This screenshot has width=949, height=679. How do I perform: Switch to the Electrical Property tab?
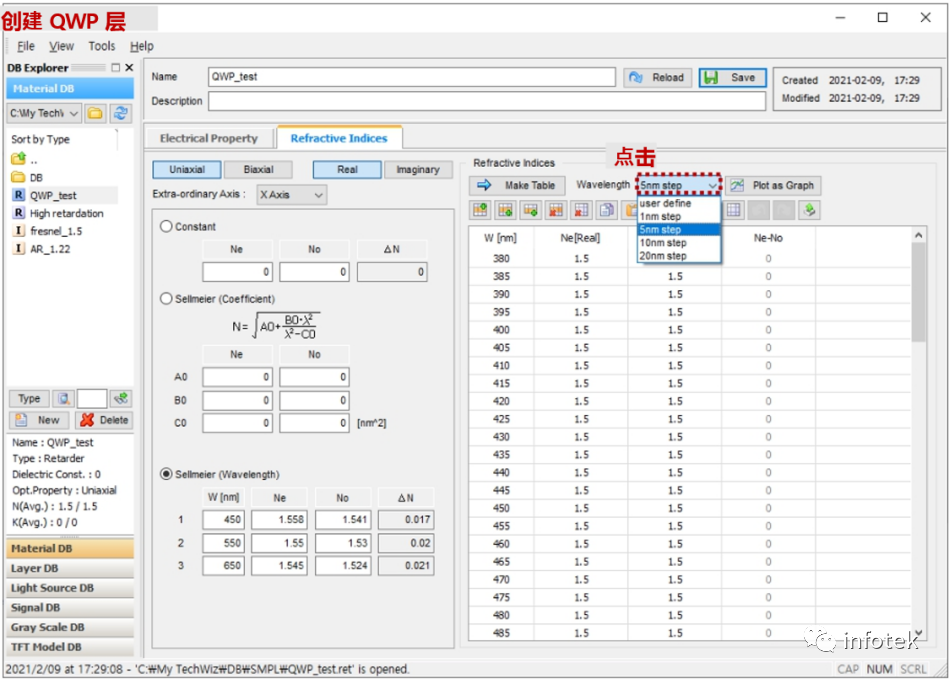click(x=209, y=139)
